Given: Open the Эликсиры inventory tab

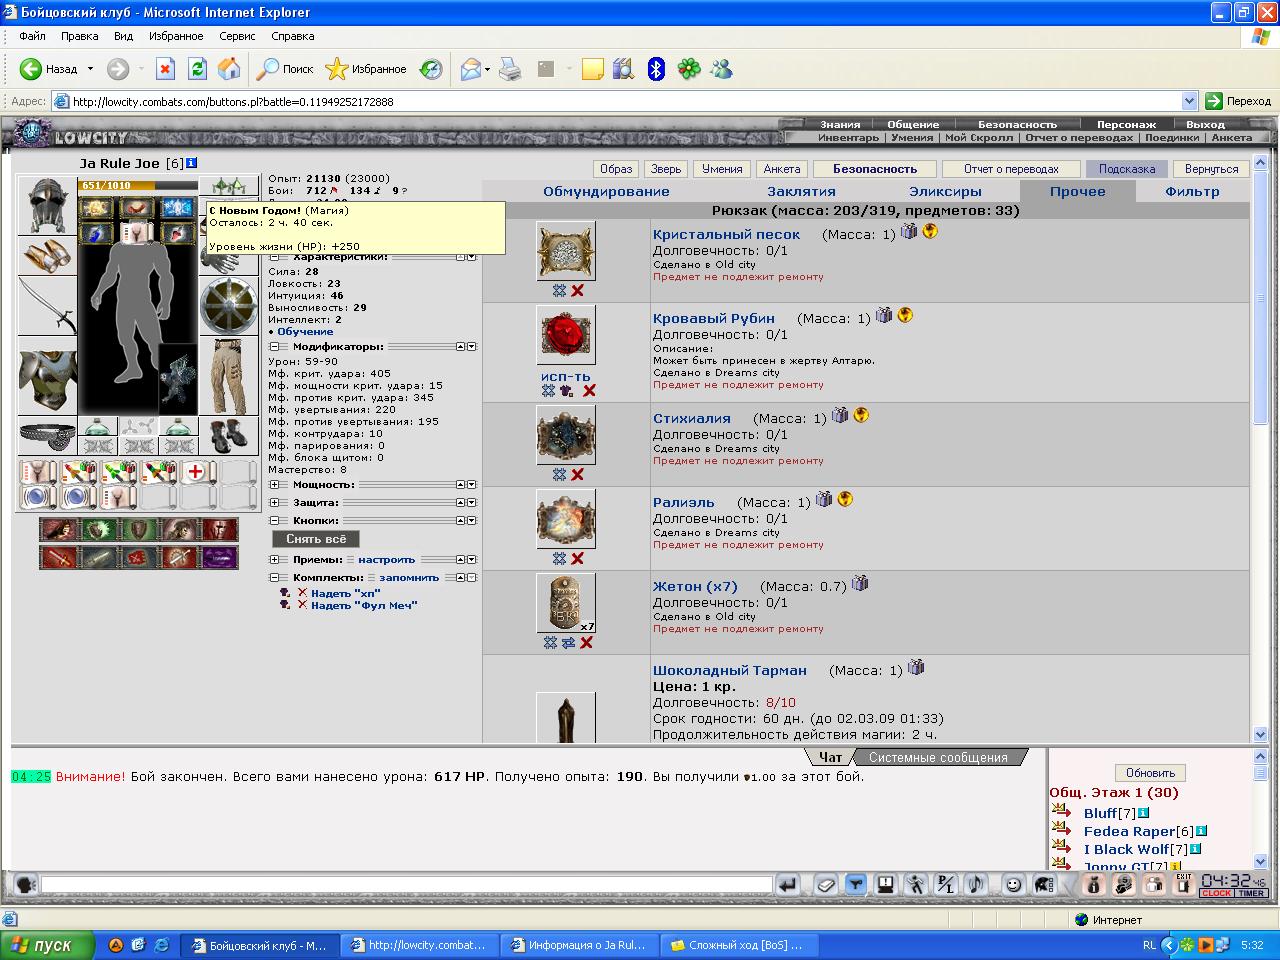Looking at the screenshot, I should pyautogui.click(x=945, y=191).
